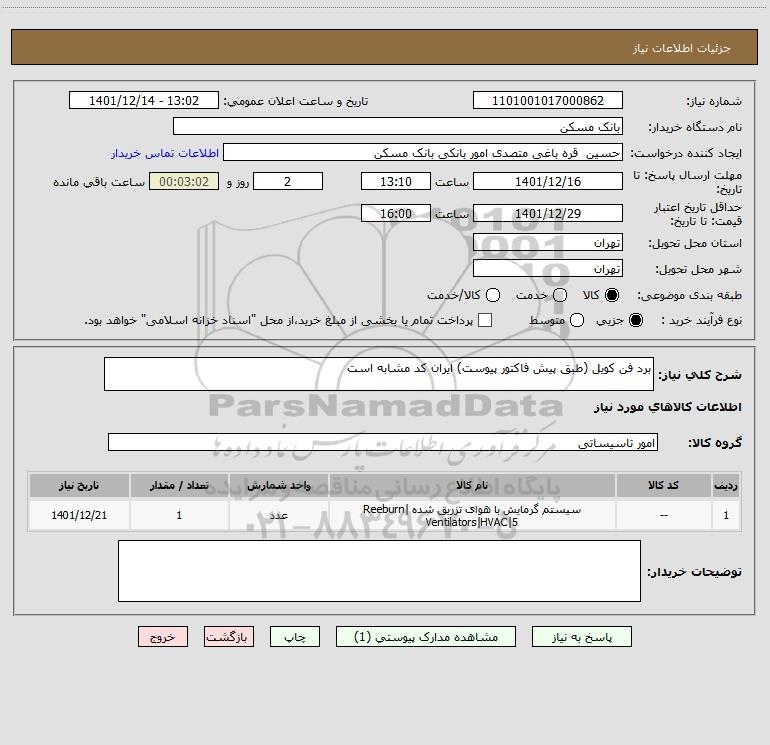Click the پاسخ به نیاز button

pos(581,636)
